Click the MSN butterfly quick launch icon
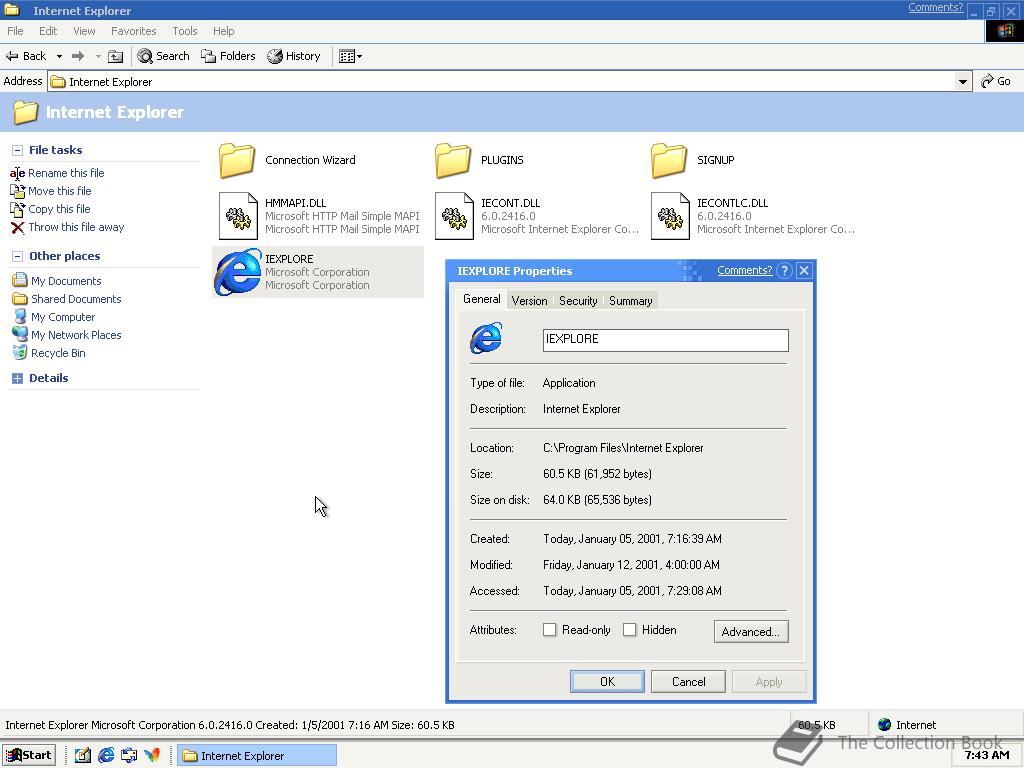1024x768 pixels. tap(152, 756)
